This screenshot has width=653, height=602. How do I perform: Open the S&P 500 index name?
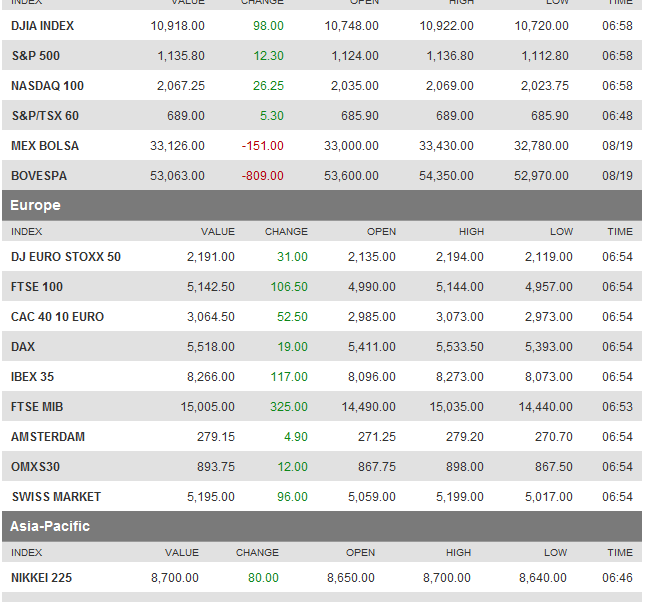click(x=36, y=56)
